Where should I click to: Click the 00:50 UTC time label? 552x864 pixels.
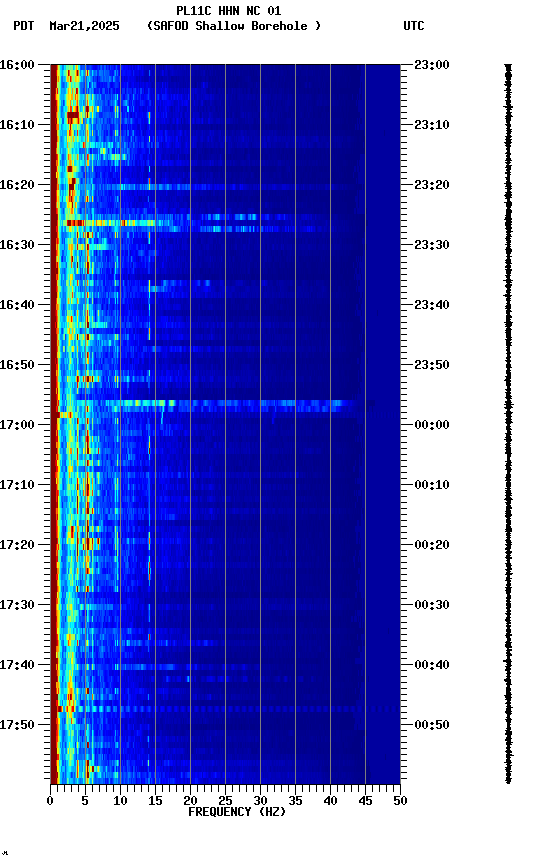pos(432,725)
